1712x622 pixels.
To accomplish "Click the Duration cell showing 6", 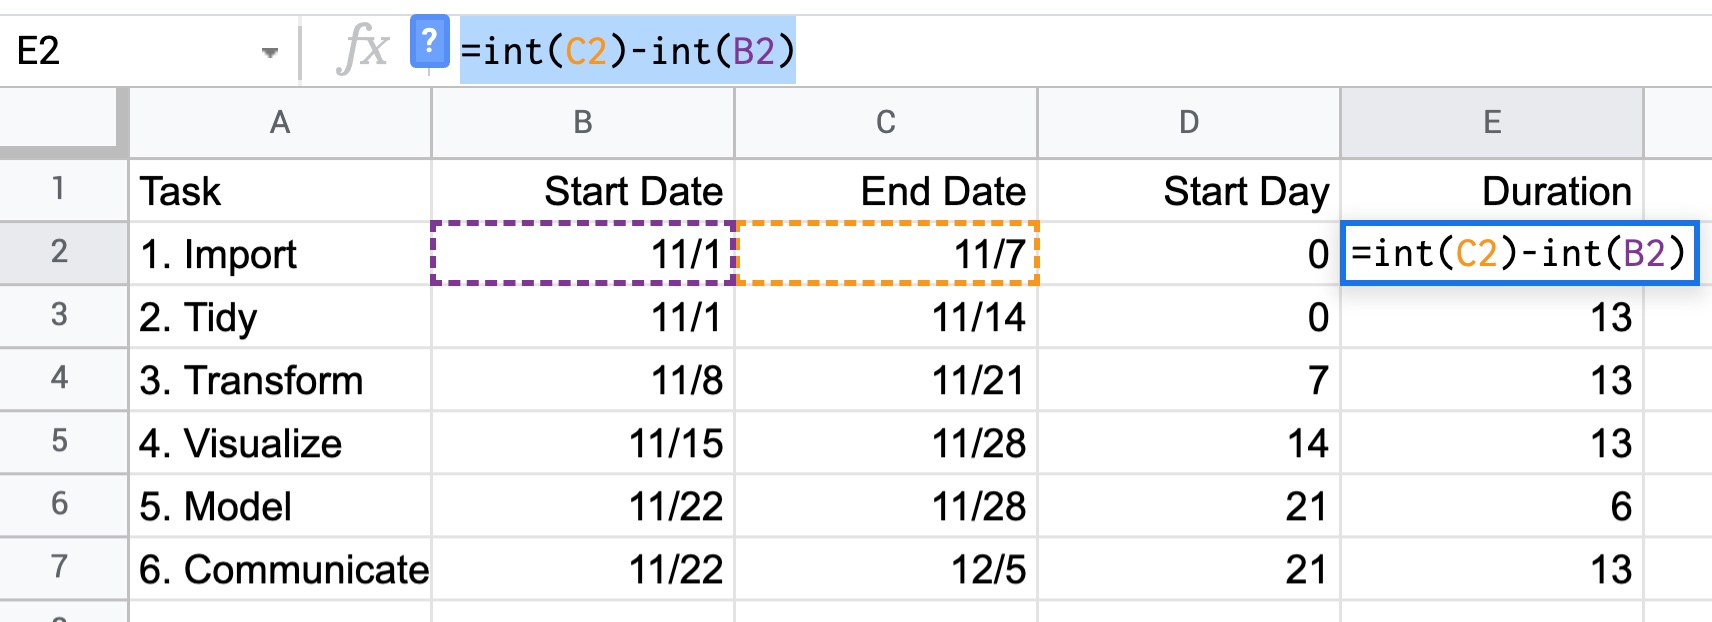I will tap(1492, 506).
